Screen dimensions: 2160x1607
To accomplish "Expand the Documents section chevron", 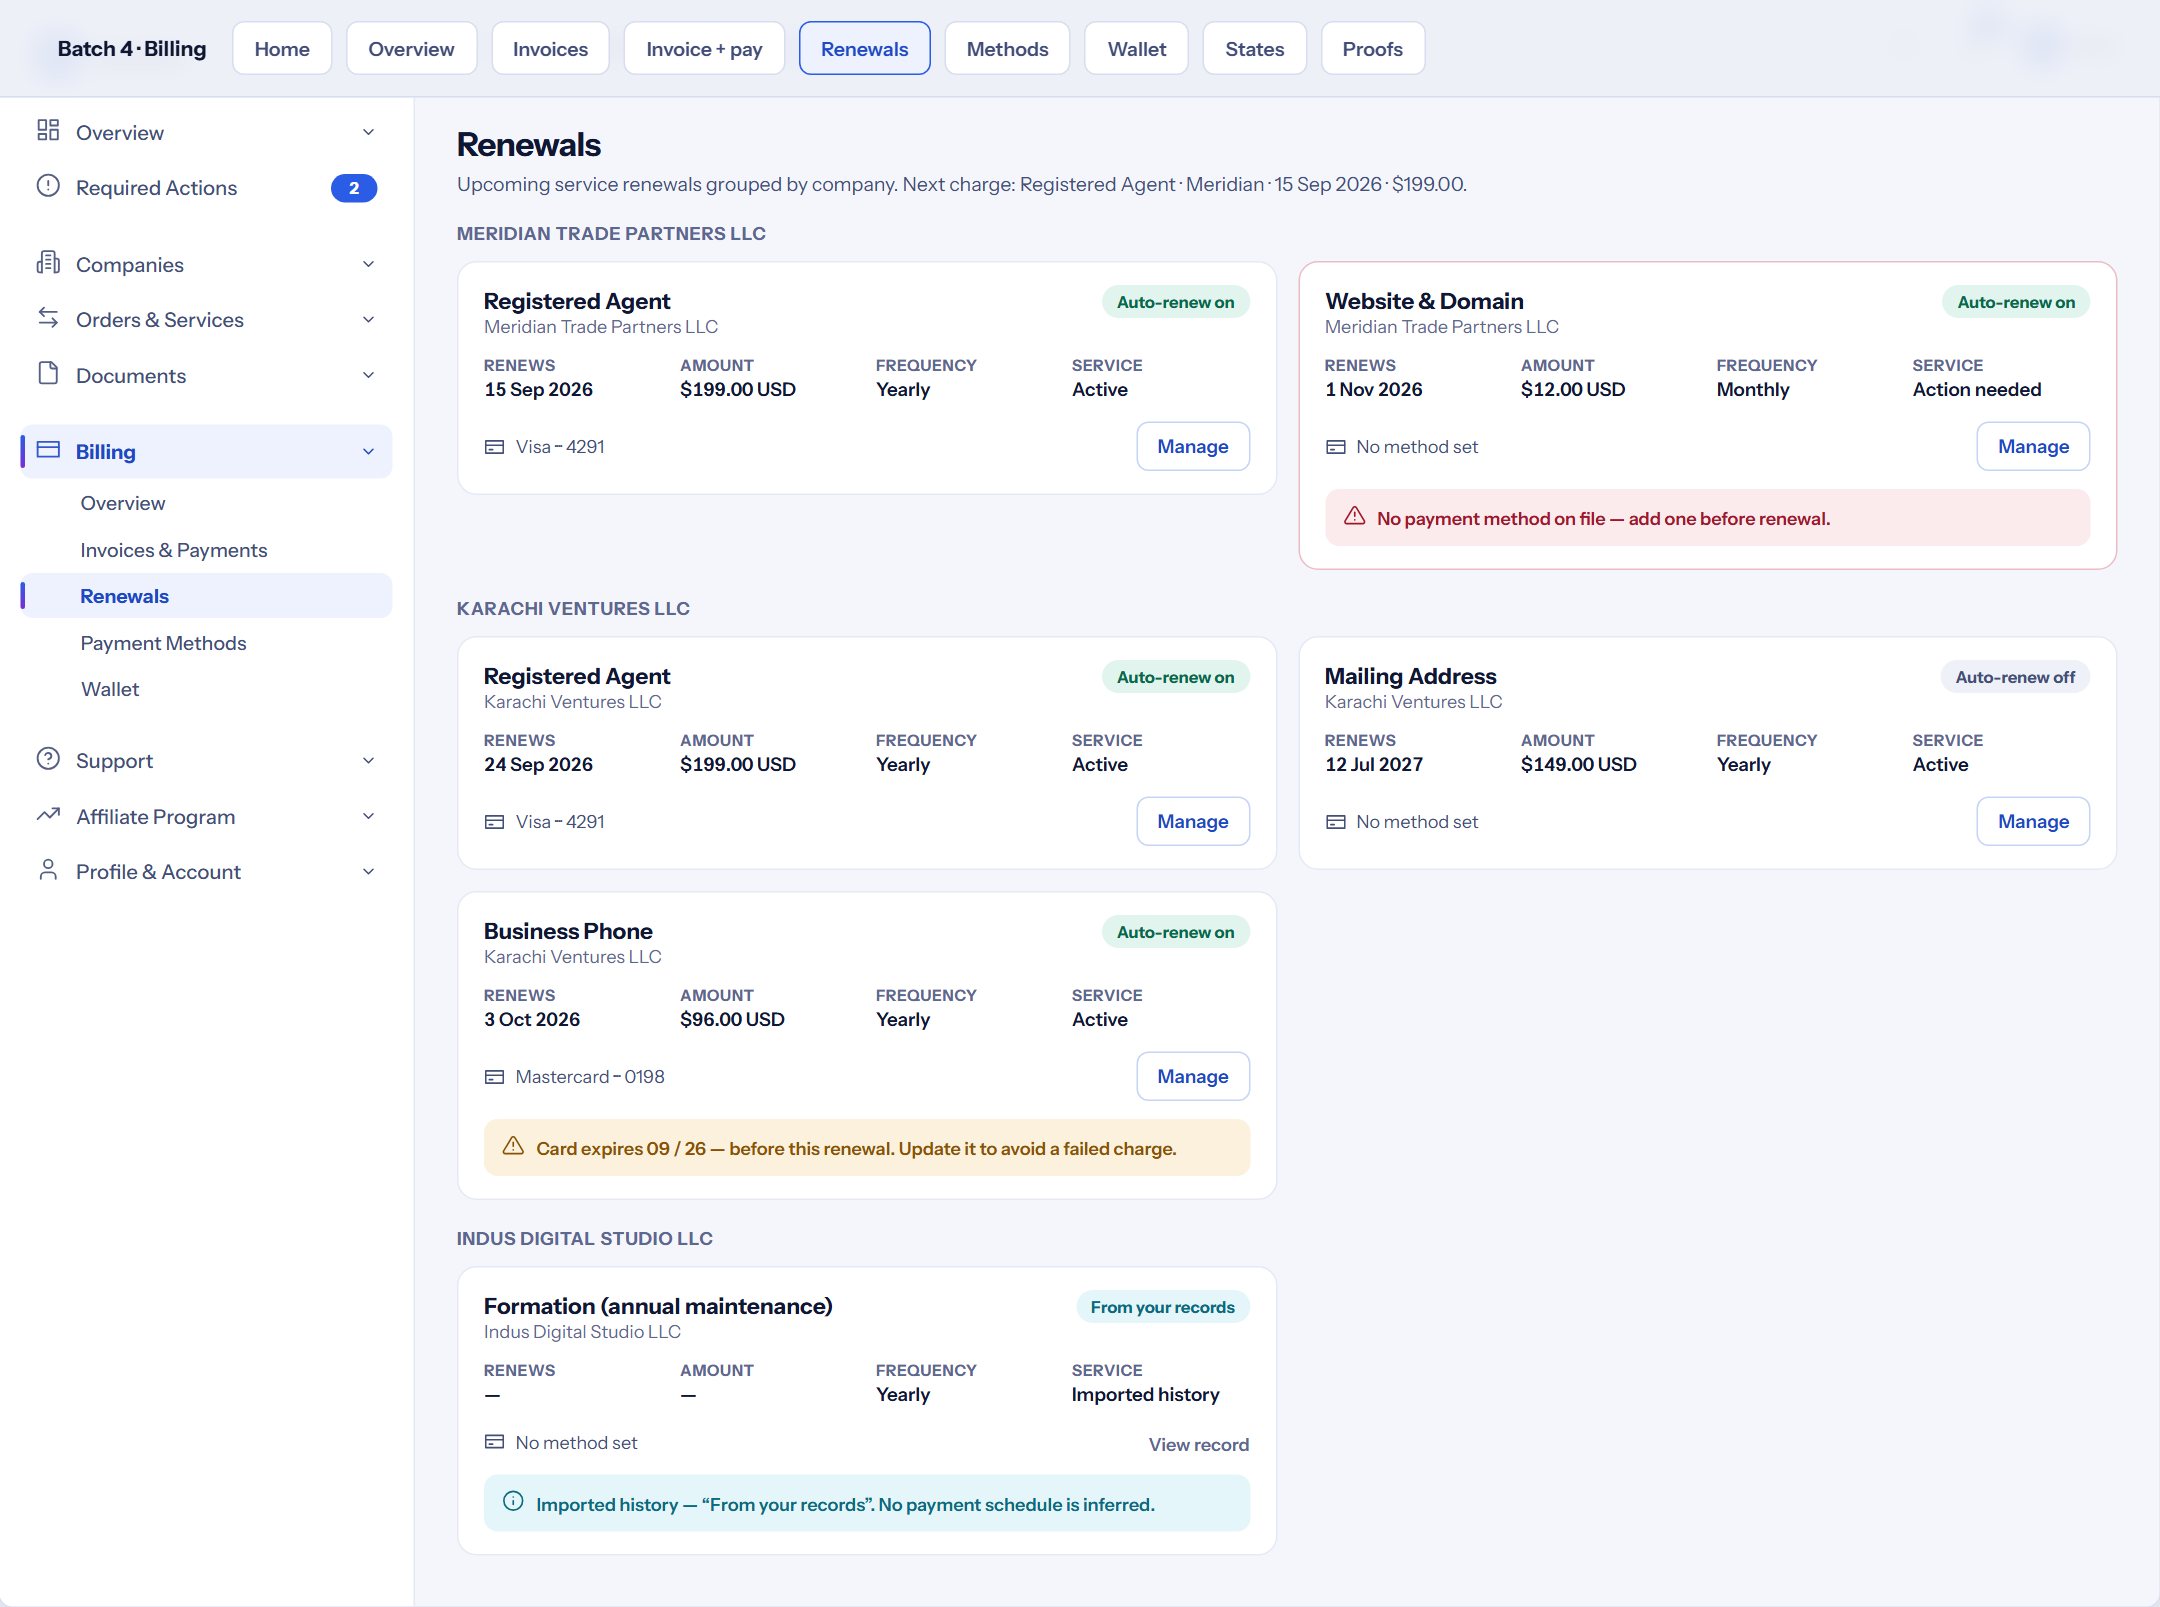I will pos(368,375).
